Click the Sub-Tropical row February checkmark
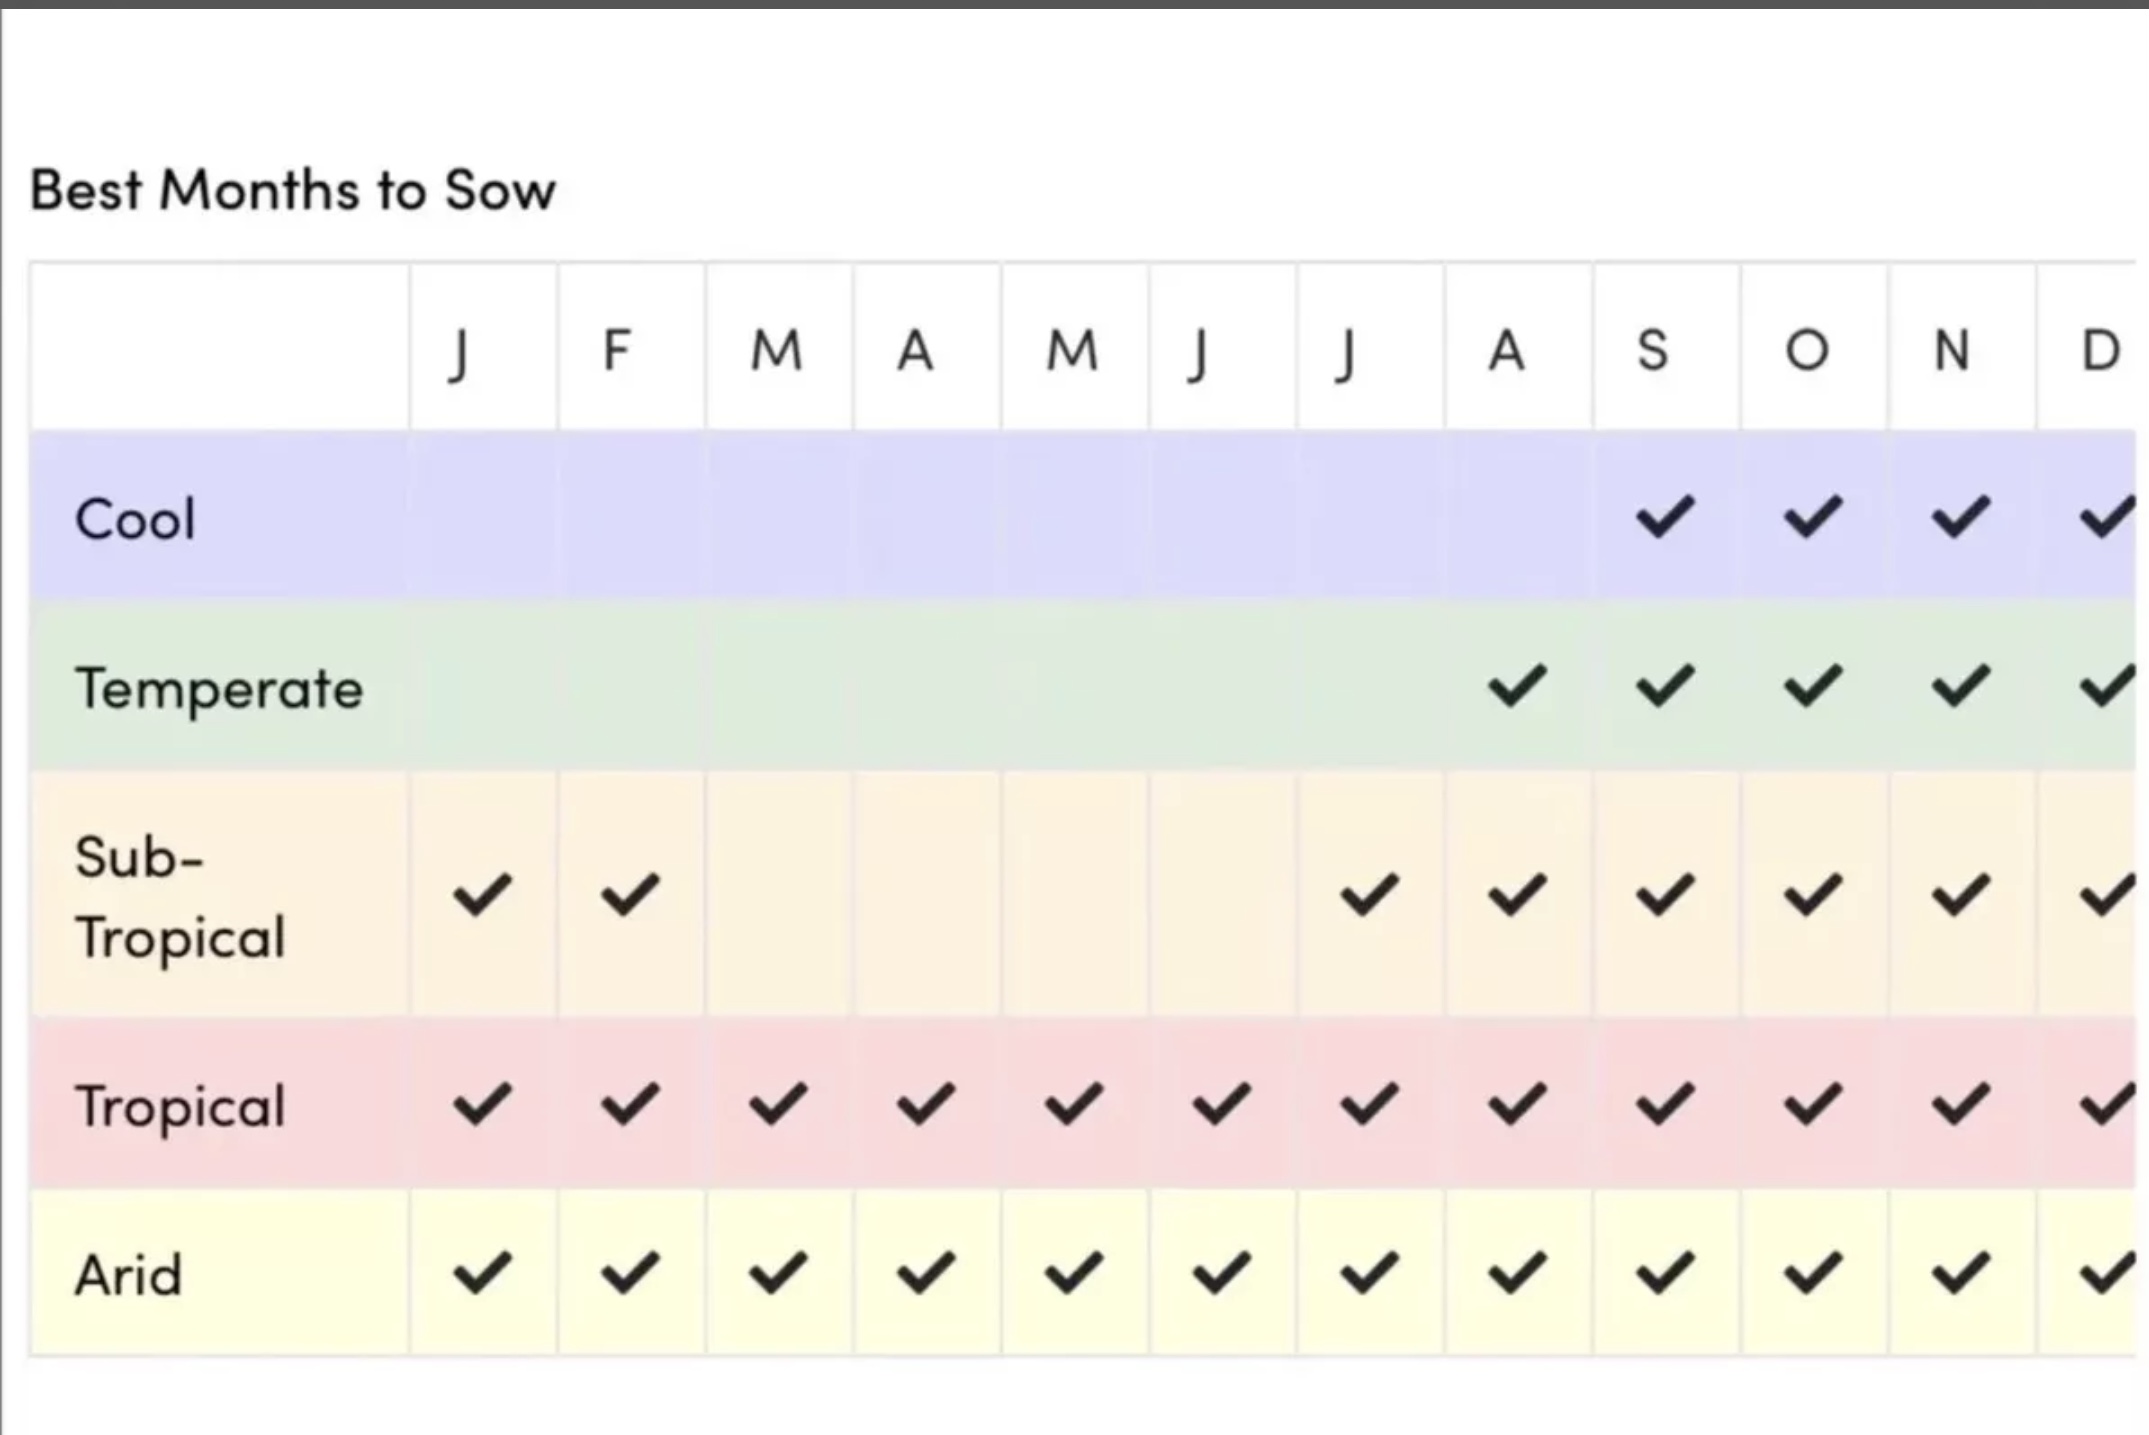The height and width of the screenshot is (1435, 2149). coord(630,894)
